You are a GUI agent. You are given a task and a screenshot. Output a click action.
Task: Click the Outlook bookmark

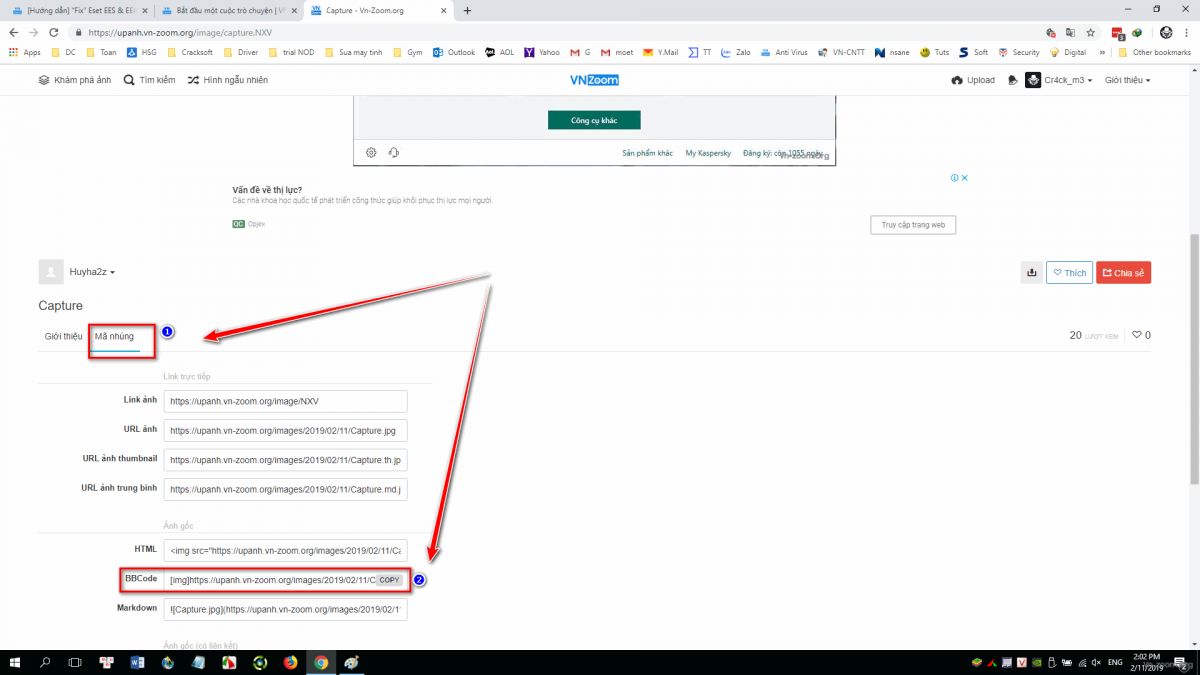point(454,52)
